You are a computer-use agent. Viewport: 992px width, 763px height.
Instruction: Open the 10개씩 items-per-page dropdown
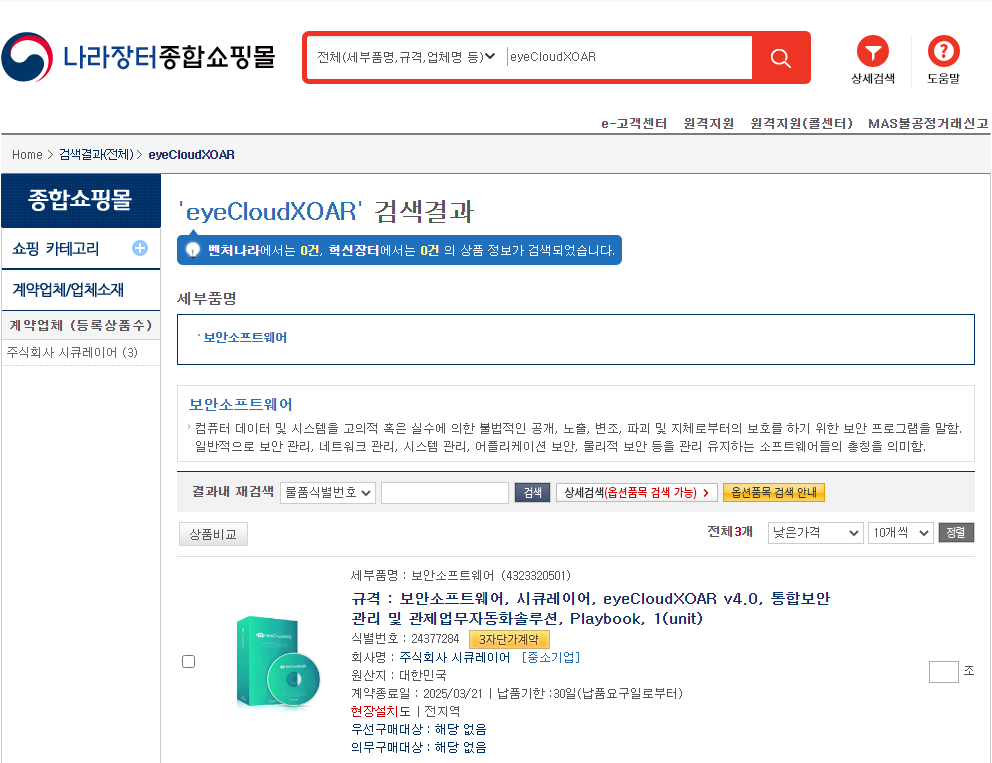(898, 533)
